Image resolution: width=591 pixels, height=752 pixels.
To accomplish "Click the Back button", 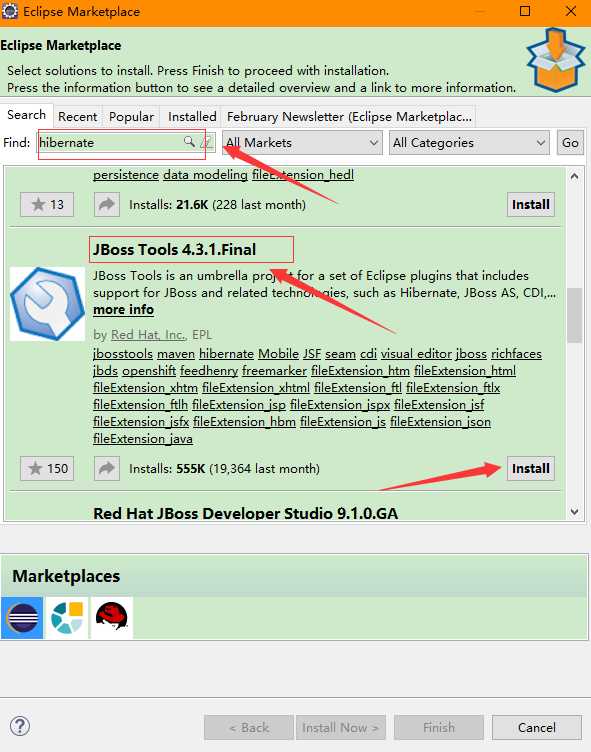I will 248,728.
